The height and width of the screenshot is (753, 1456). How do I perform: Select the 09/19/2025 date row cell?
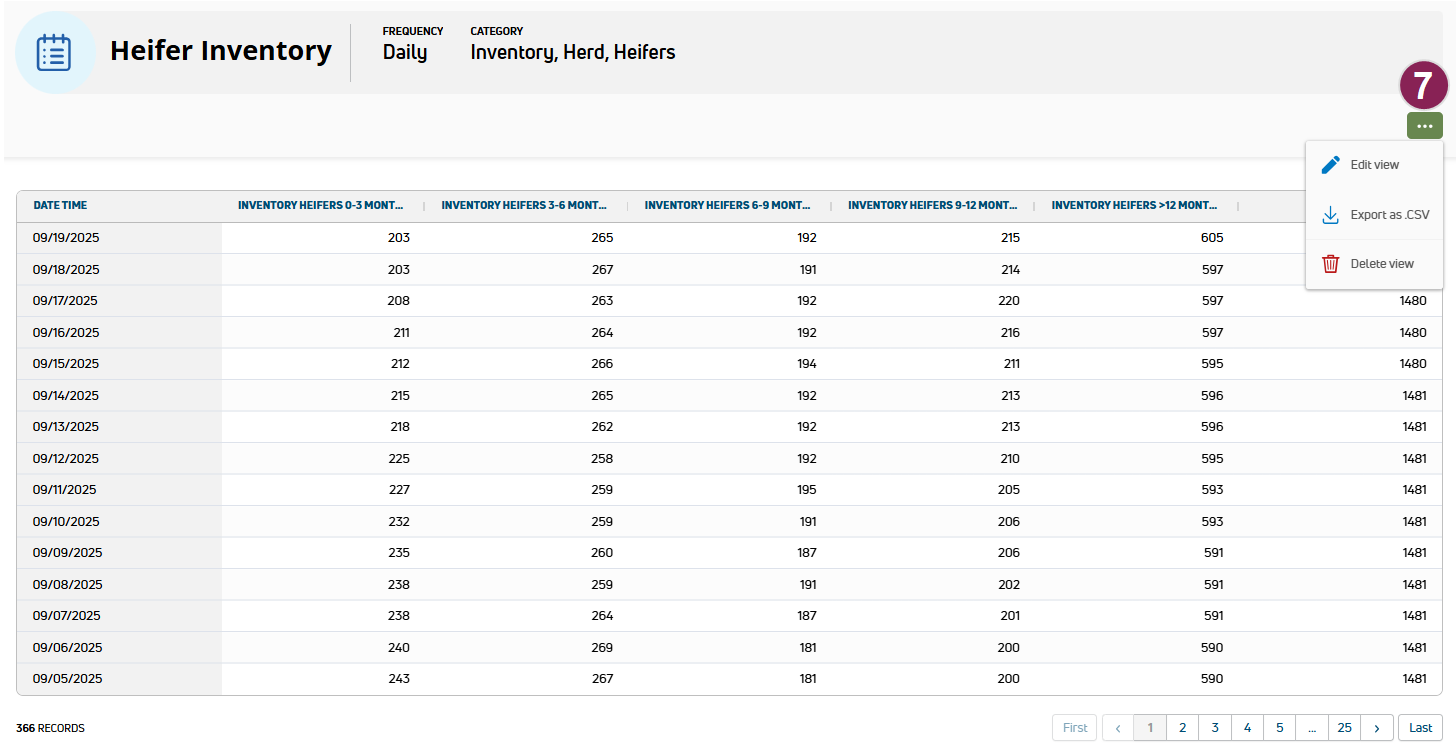(x=66, y=238)
